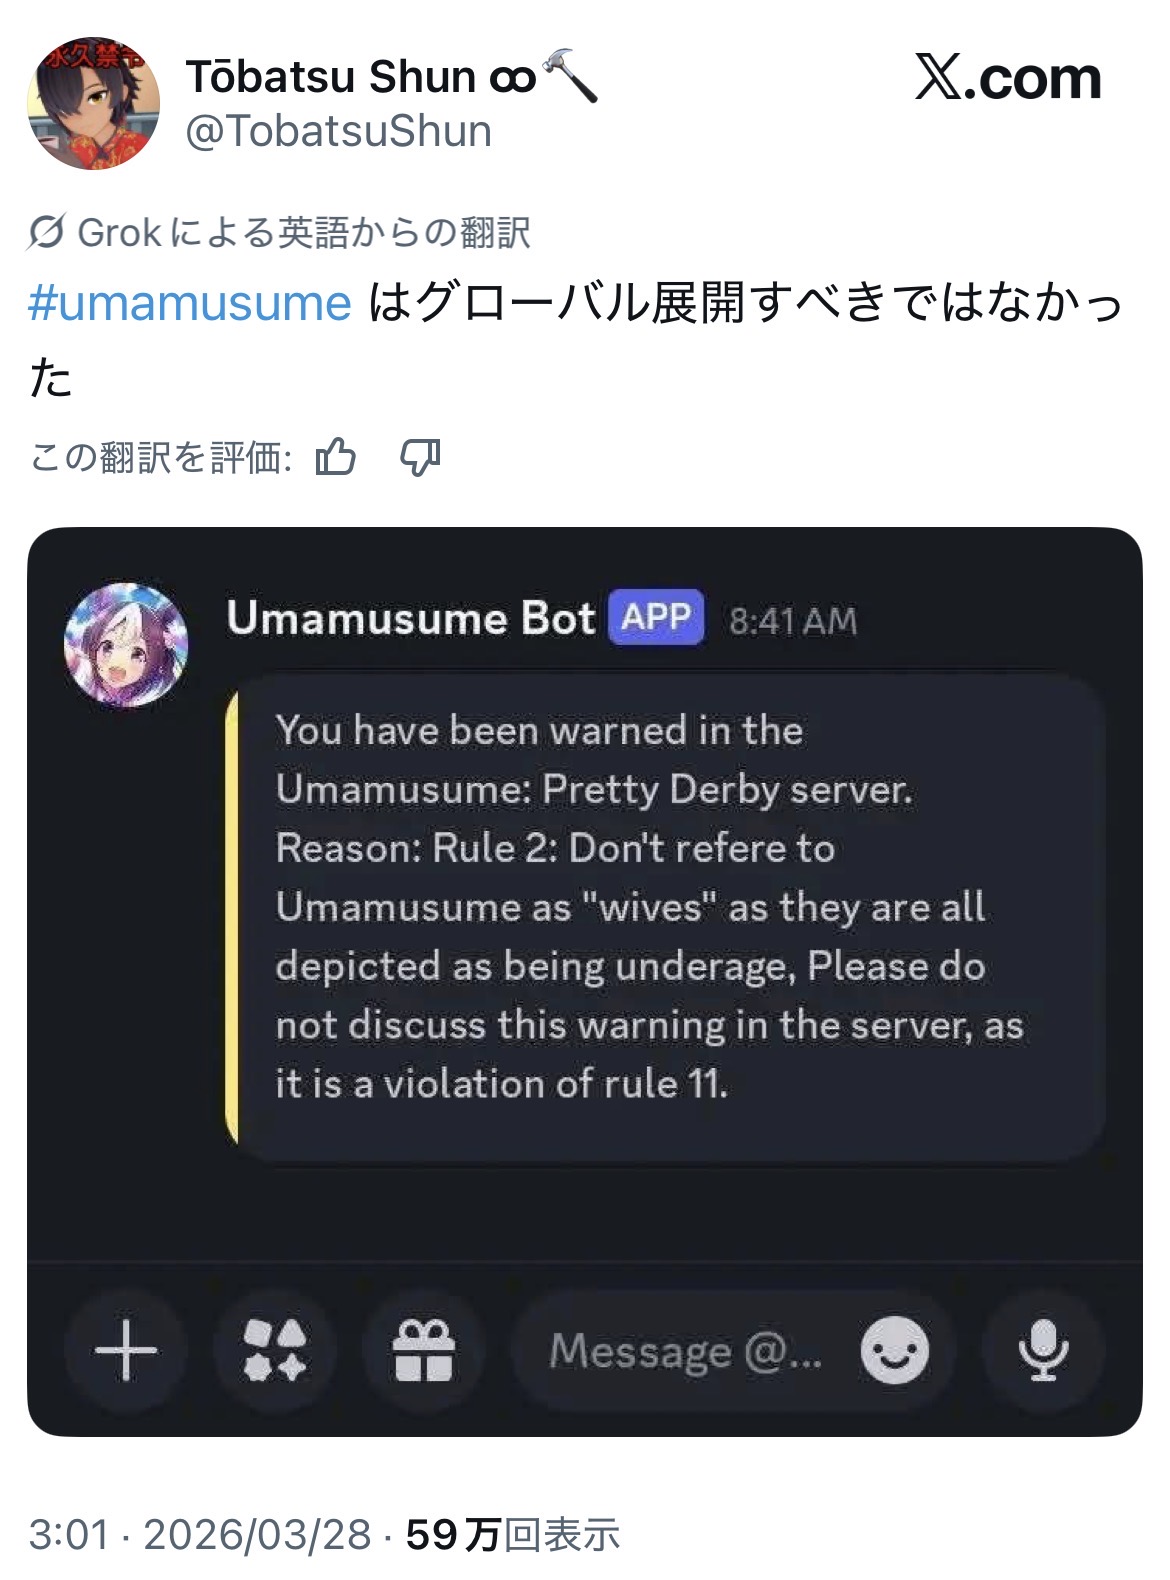The width and height of the screenshot is (1170, 1580).
Task: Click the Message @ input field
Action: tap(685, 1352)
